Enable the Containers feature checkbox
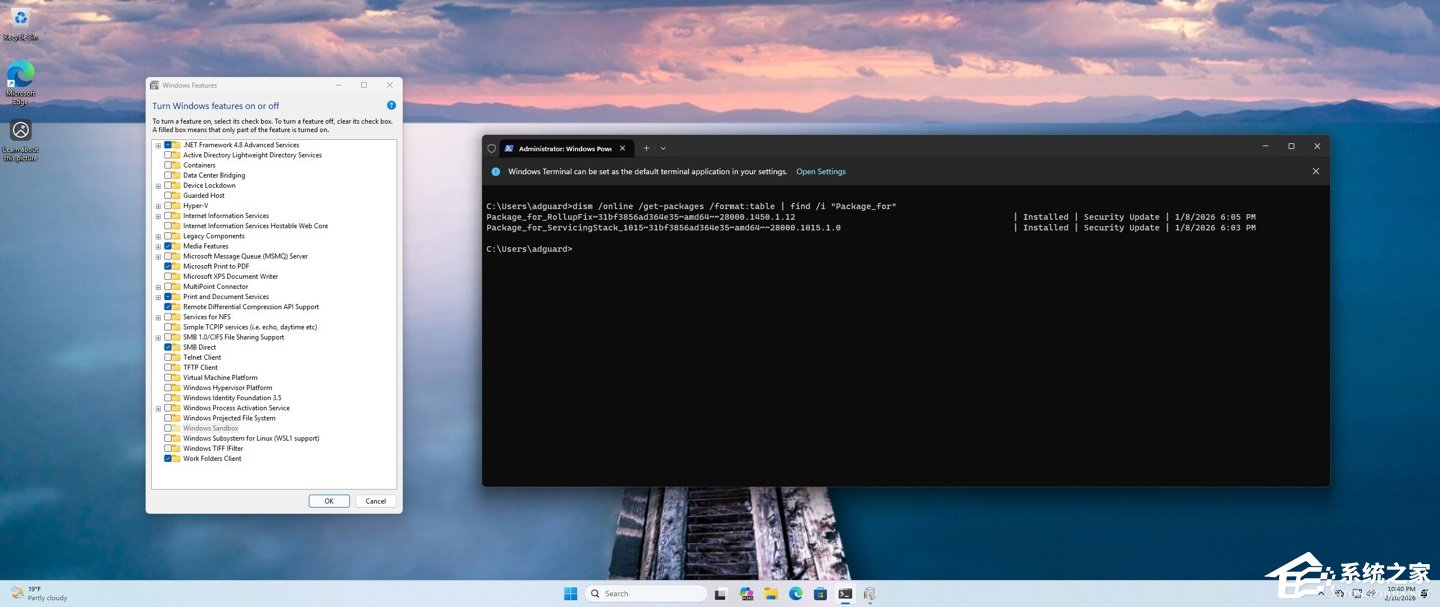 (168, 165)
